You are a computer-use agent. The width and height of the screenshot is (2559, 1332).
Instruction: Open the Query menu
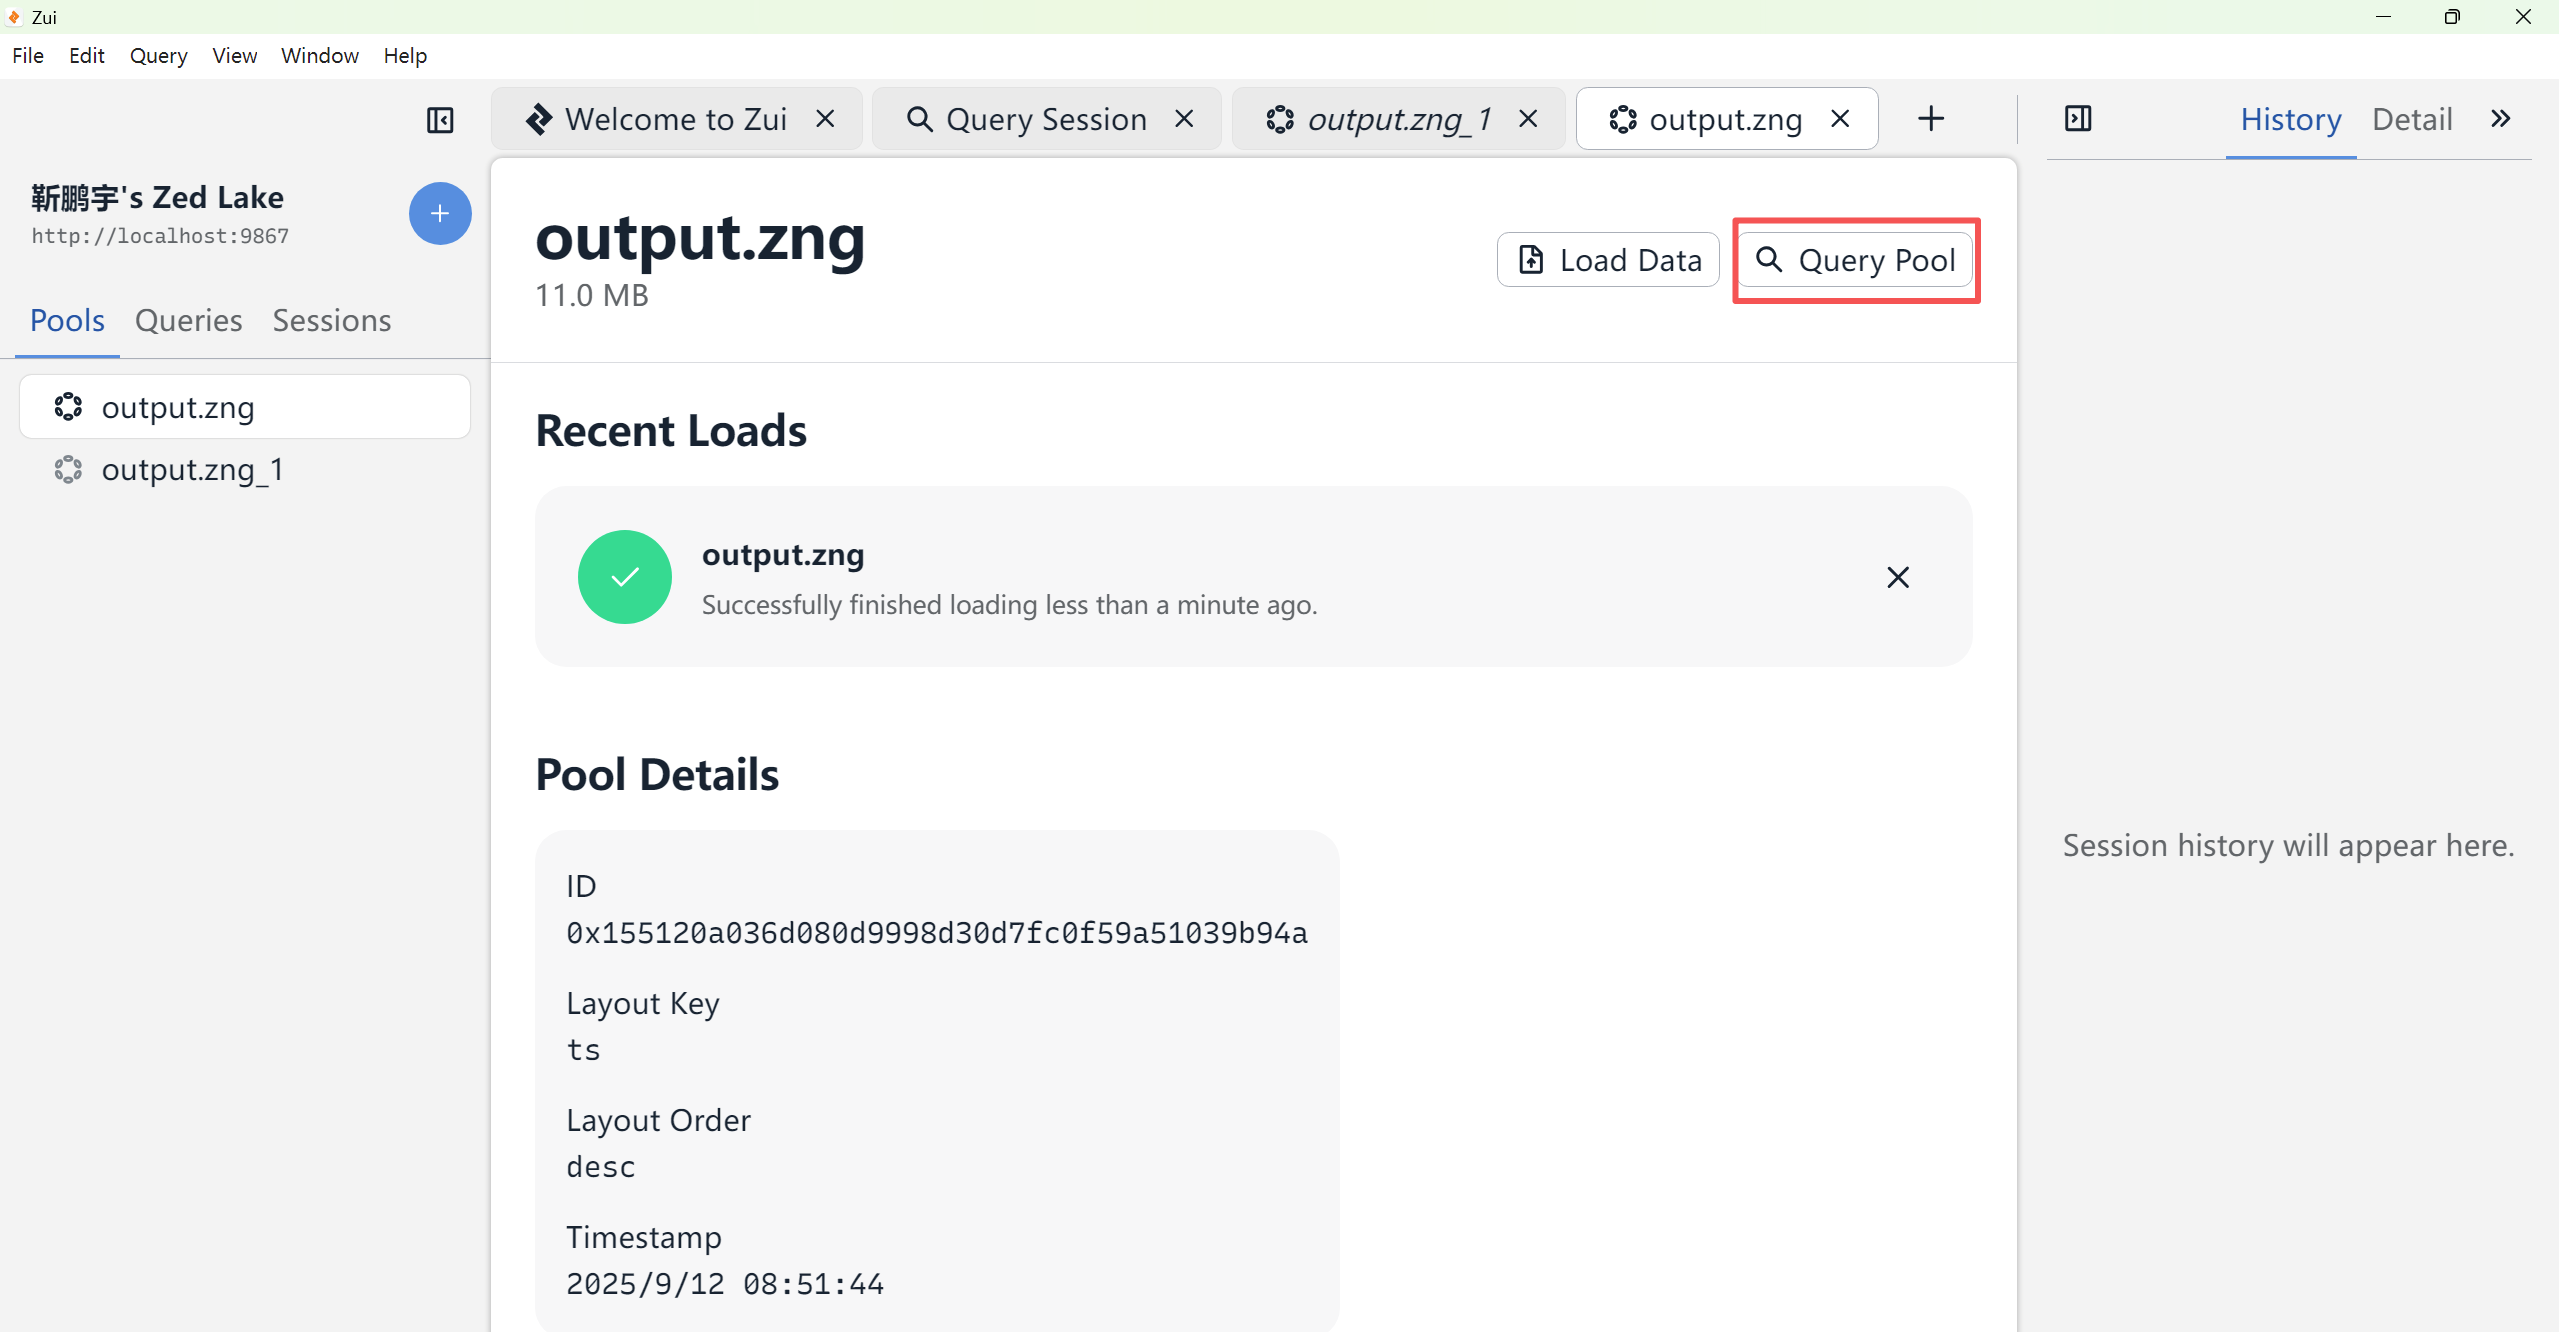click(x=159, y=56)
